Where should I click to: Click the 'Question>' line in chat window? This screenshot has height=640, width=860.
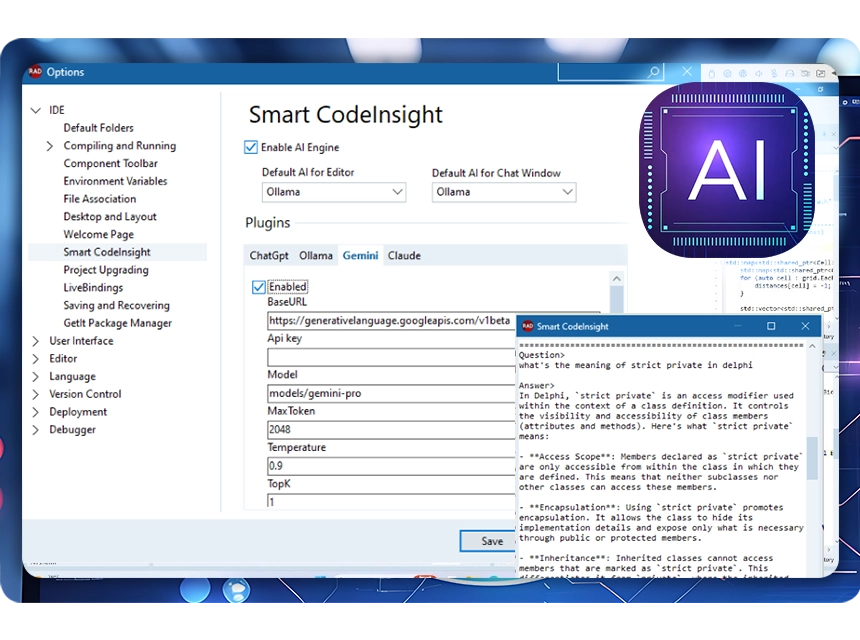point(542,355)
